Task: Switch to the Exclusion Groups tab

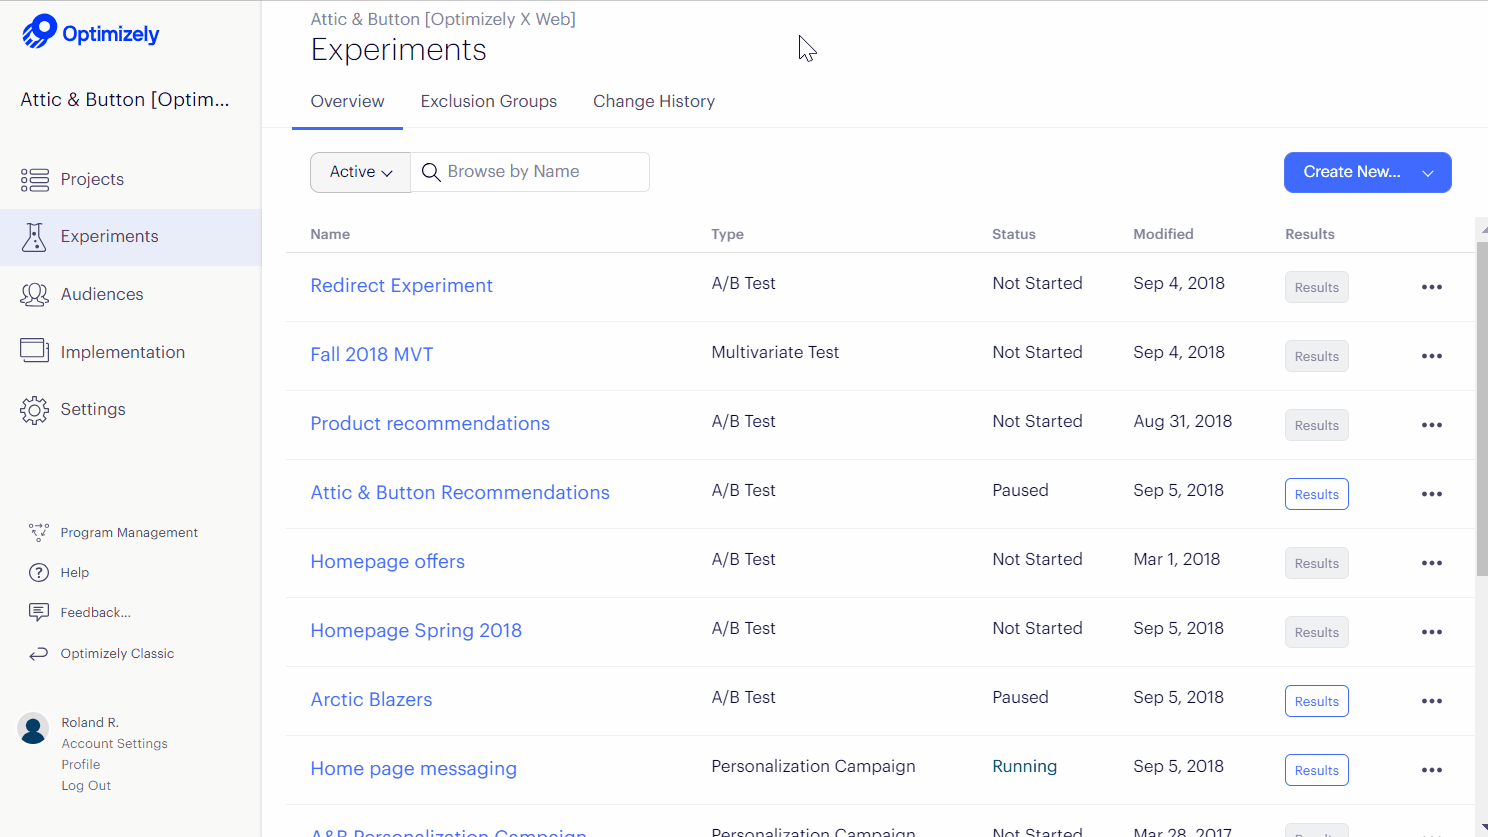Action: tap(488, 101)
